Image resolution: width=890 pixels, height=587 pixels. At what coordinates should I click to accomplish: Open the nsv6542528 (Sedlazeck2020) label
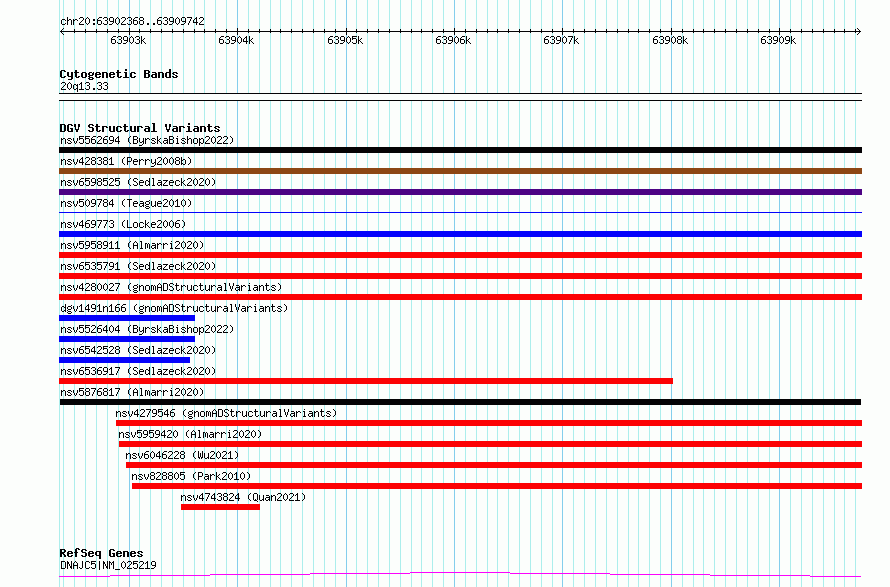point(138,350)
